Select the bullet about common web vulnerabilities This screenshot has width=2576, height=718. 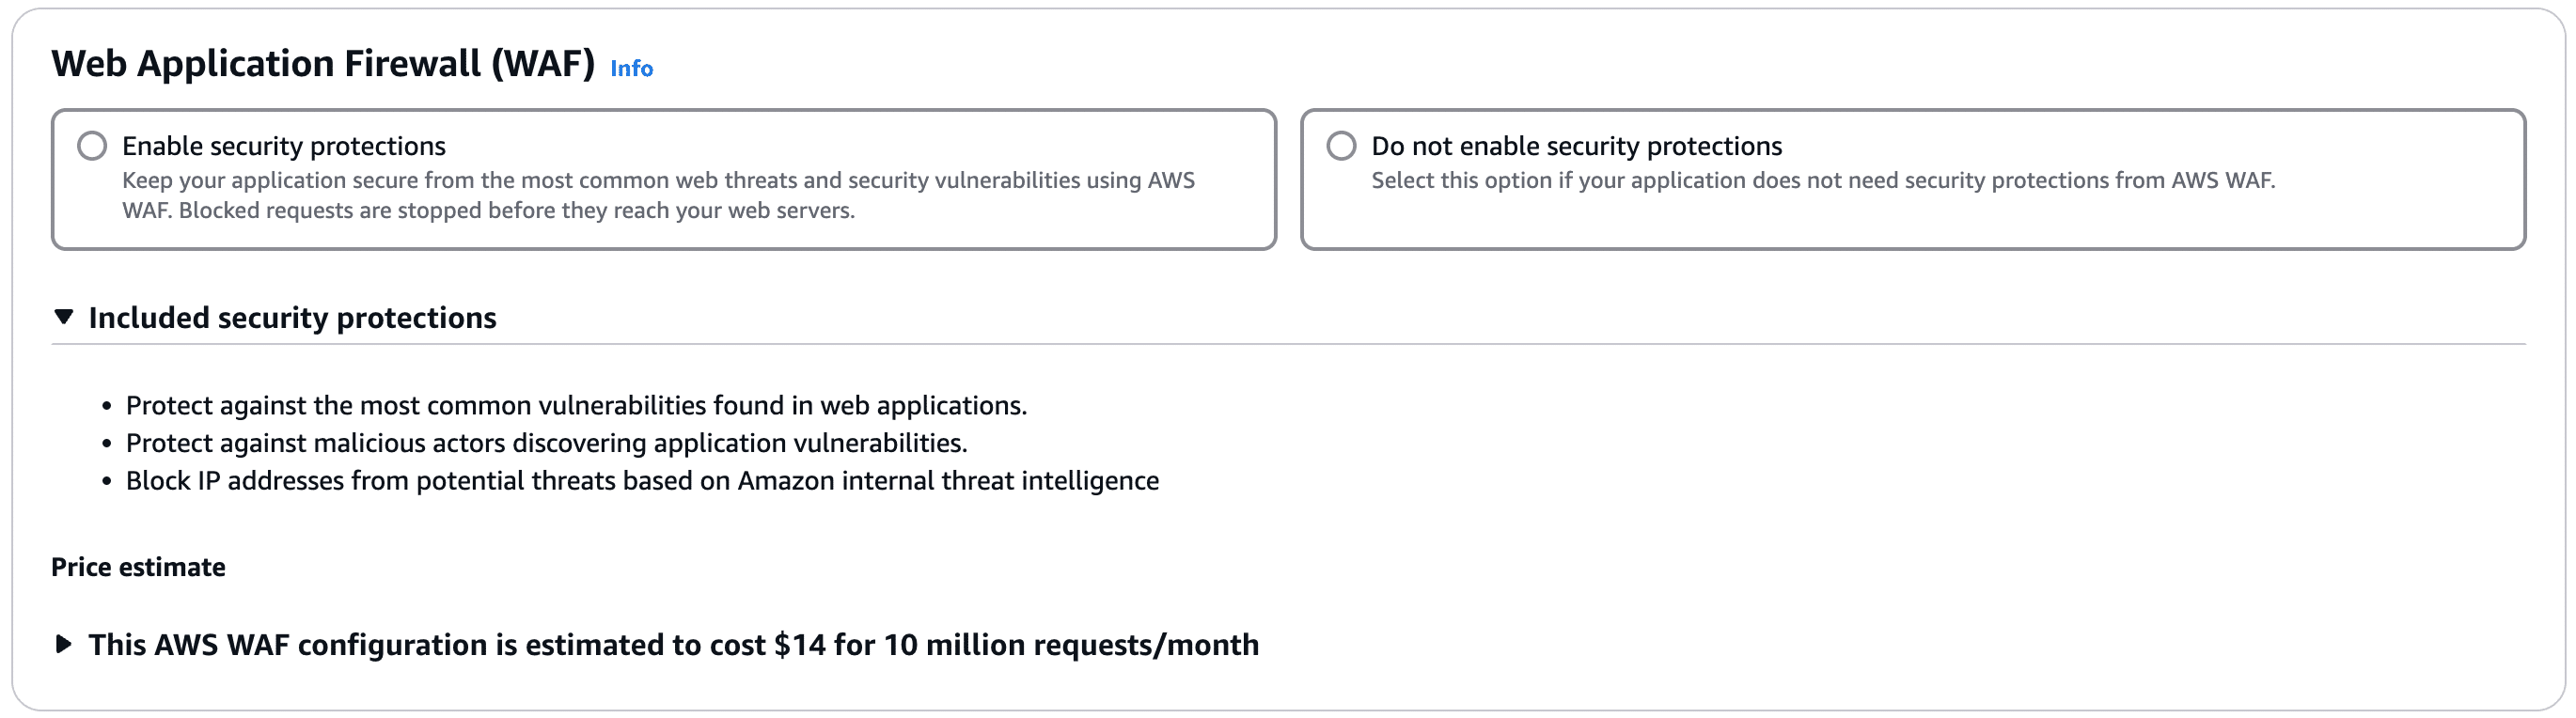(576, 406)
